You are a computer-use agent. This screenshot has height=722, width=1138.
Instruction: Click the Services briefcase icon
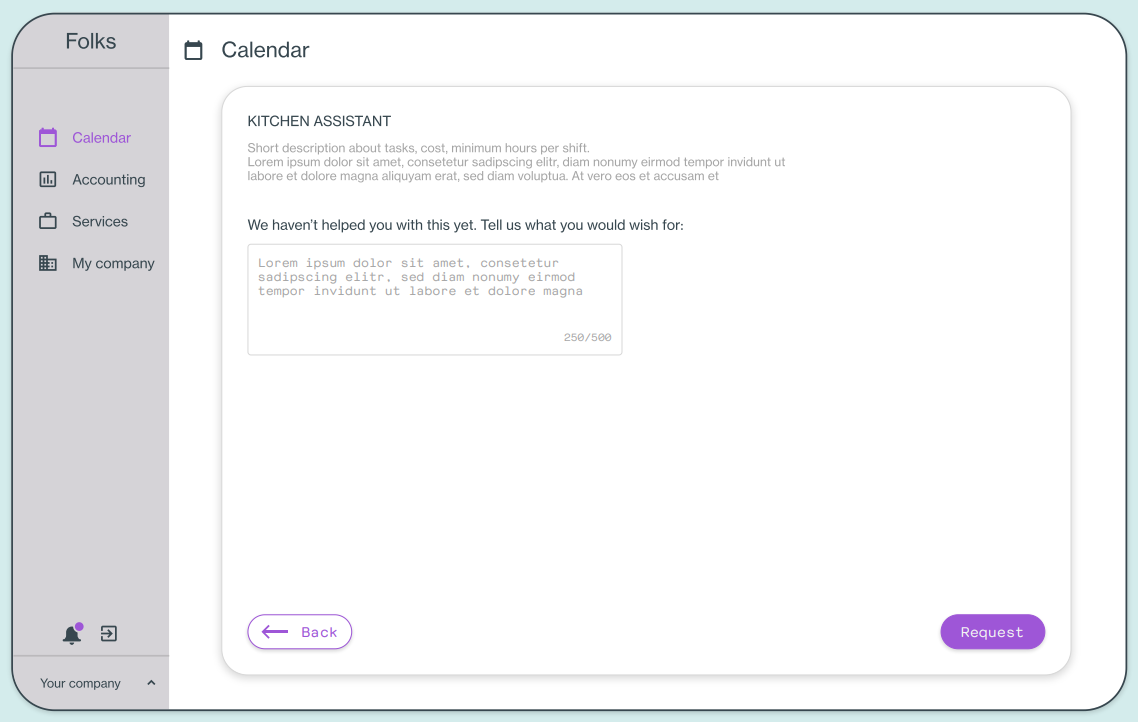tap(48, 221)
